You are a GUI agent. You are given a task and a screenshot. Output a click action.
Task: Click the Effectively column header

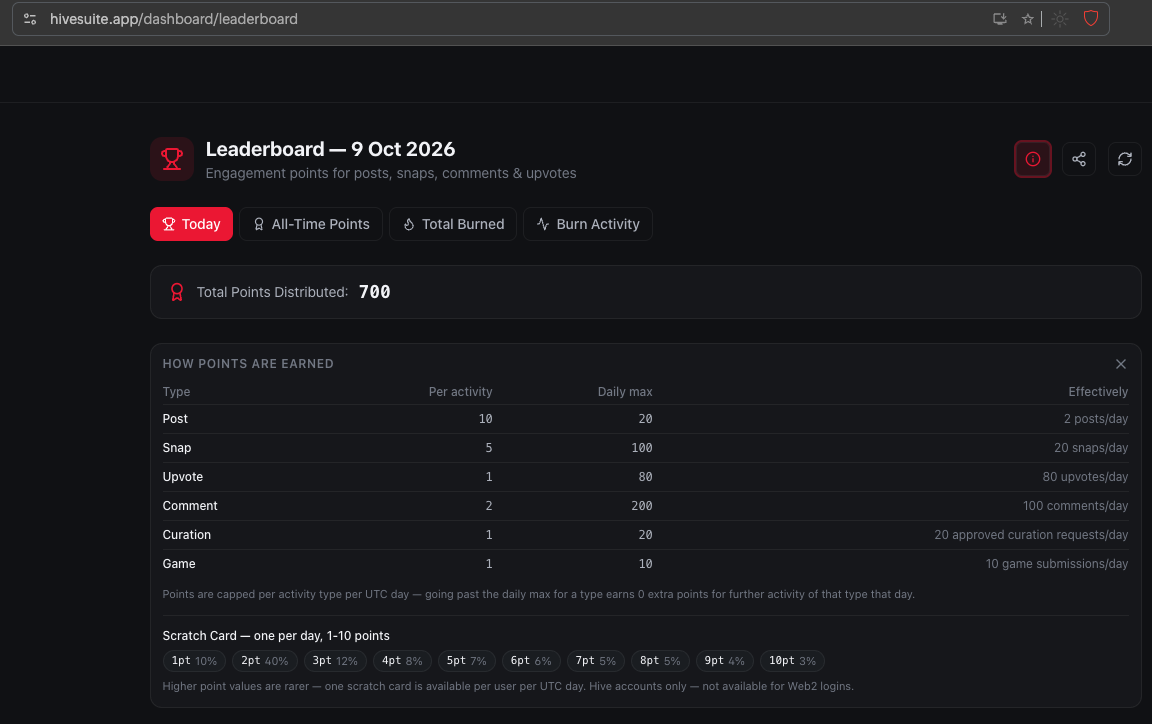click(x=1098, y=392)
